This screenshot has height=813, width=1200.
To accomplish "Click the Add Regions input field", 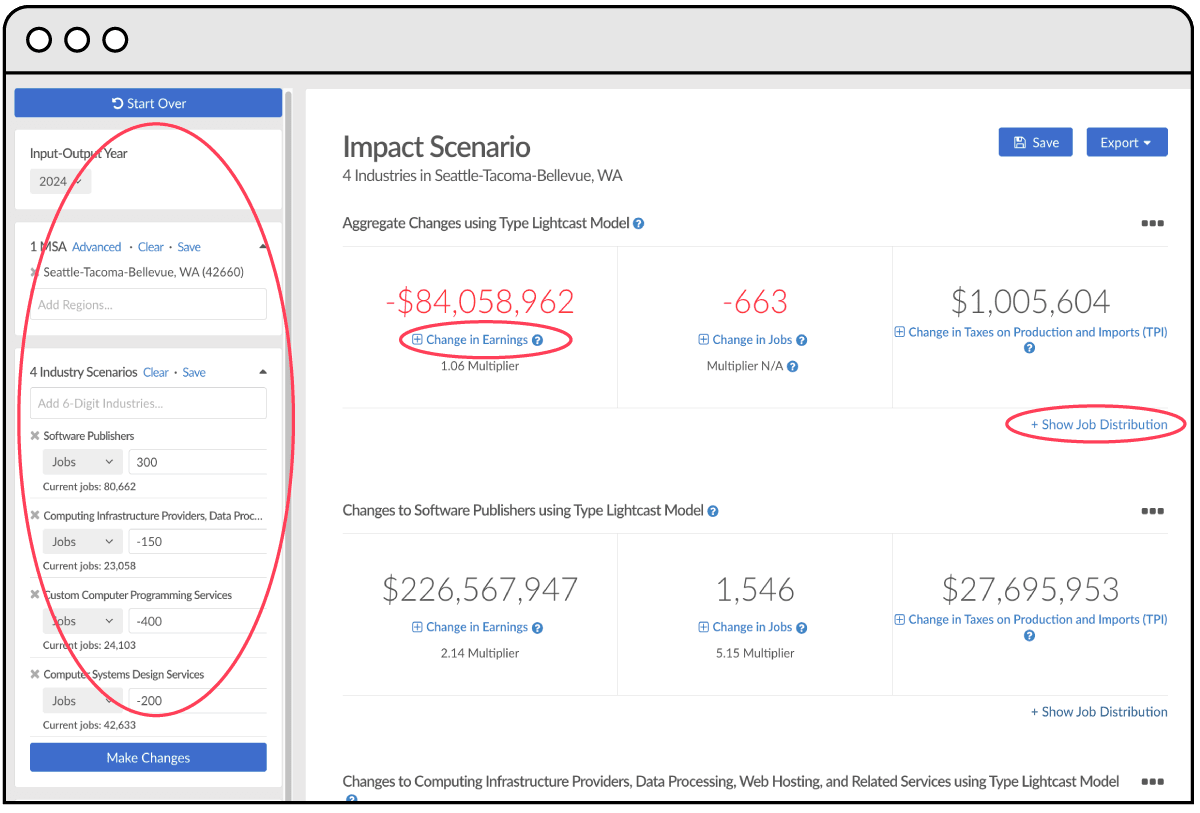I will point(148,305).
